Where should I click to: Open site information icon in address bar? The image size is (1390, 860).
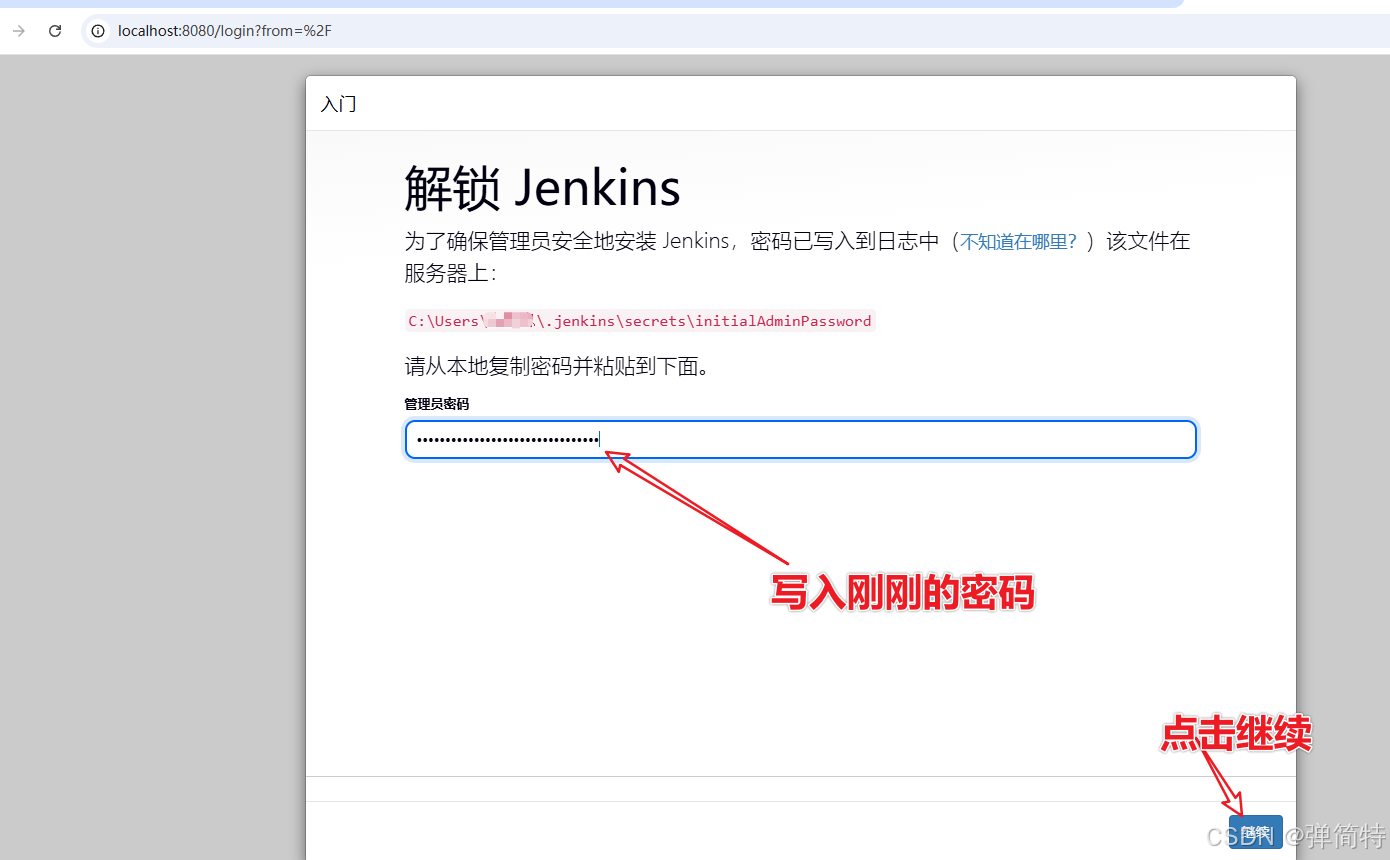(x=98, y=31)
